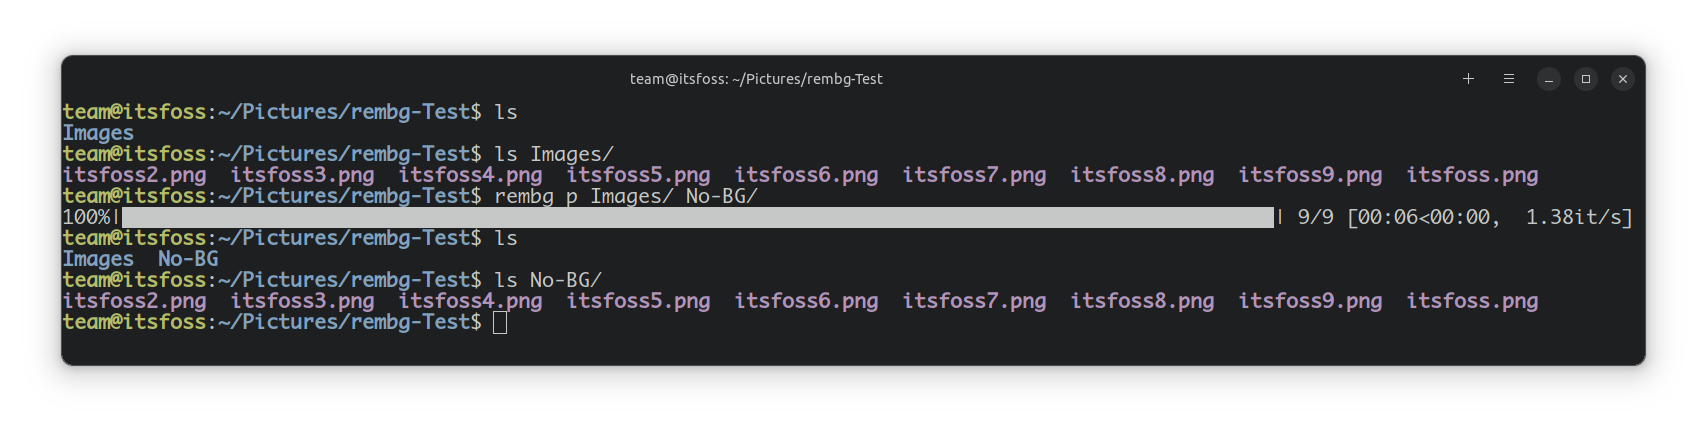The width and height of the screenshot is (1707, 433).
Task: Click itsfoss9.png in the Images/ listing
Action: [x=1310, y=175]
